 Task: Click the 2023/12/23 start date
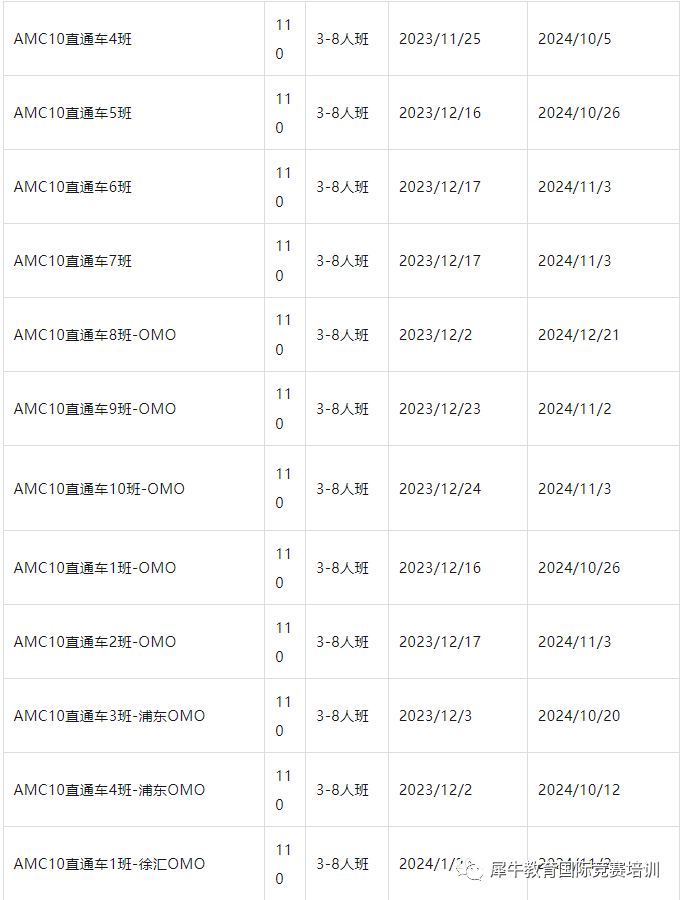(440, 409)
